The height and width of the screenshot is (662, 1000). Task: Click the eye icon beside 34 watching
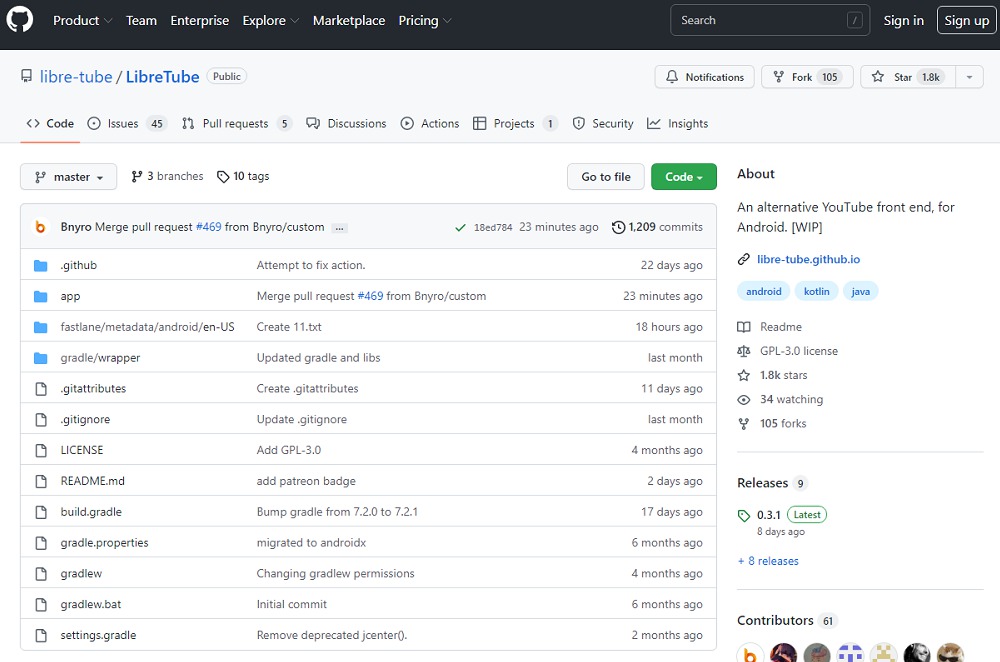[744, 400]
